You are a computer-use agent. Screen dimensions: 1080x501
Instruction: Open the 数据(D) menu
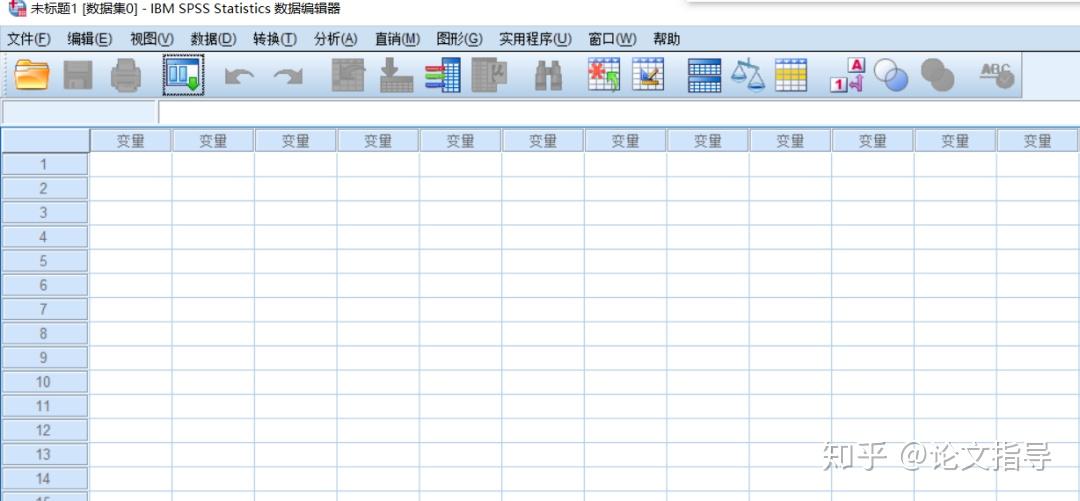pos(214,39)
